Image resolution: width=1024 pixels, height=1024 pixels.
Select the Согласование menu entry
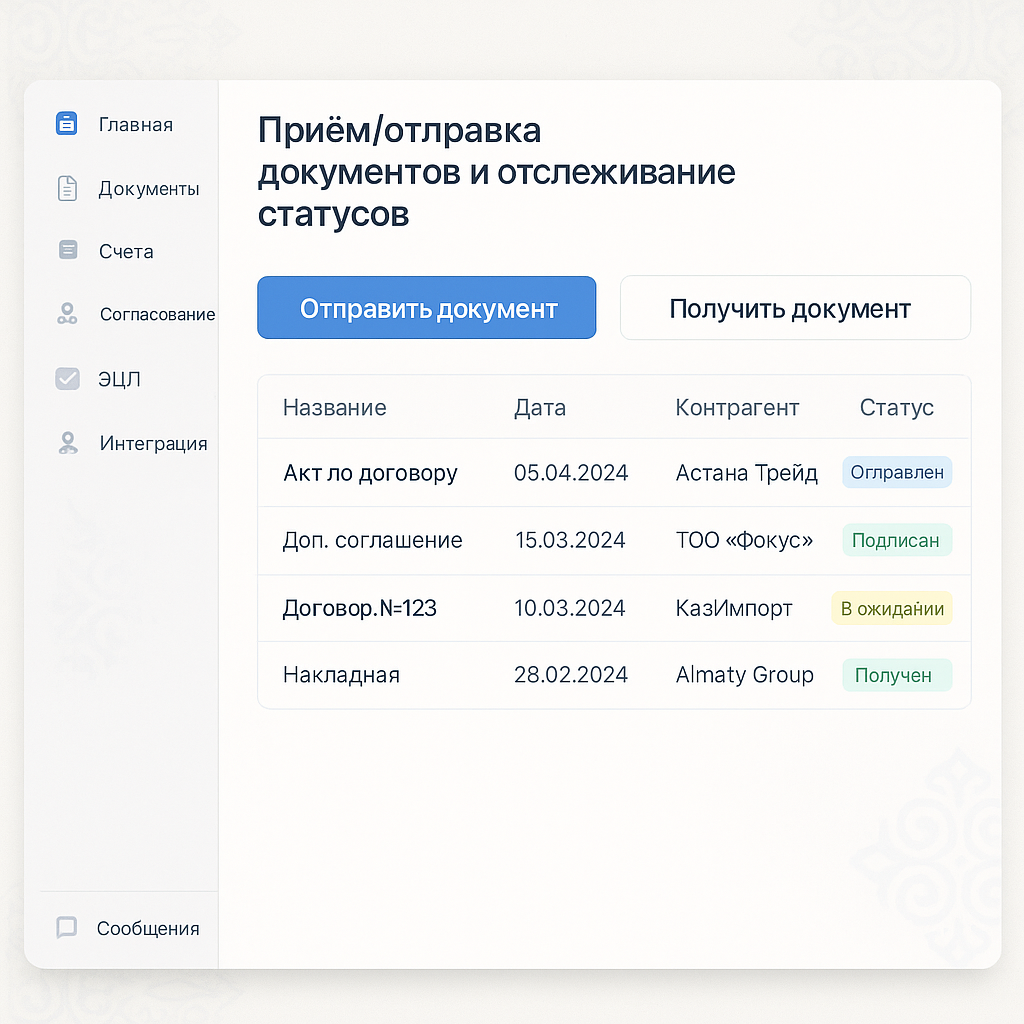coord(157,315)
